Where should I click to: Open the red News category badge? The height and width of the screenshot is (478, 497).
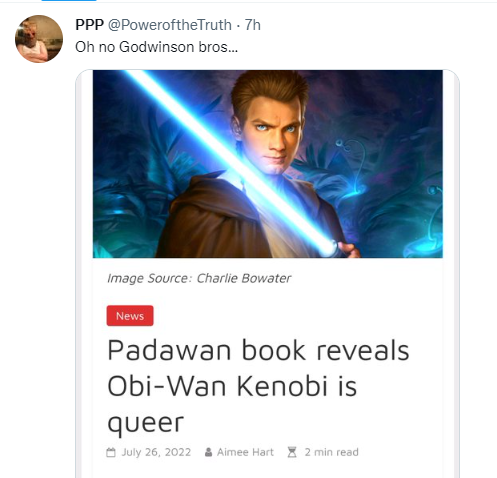(130, 316)
